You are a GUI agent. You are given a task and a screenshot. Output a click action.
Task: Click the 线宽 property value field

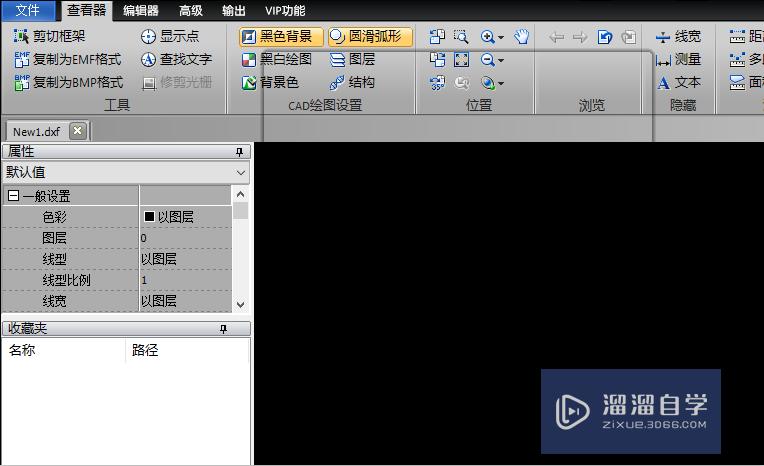[185, 301]
